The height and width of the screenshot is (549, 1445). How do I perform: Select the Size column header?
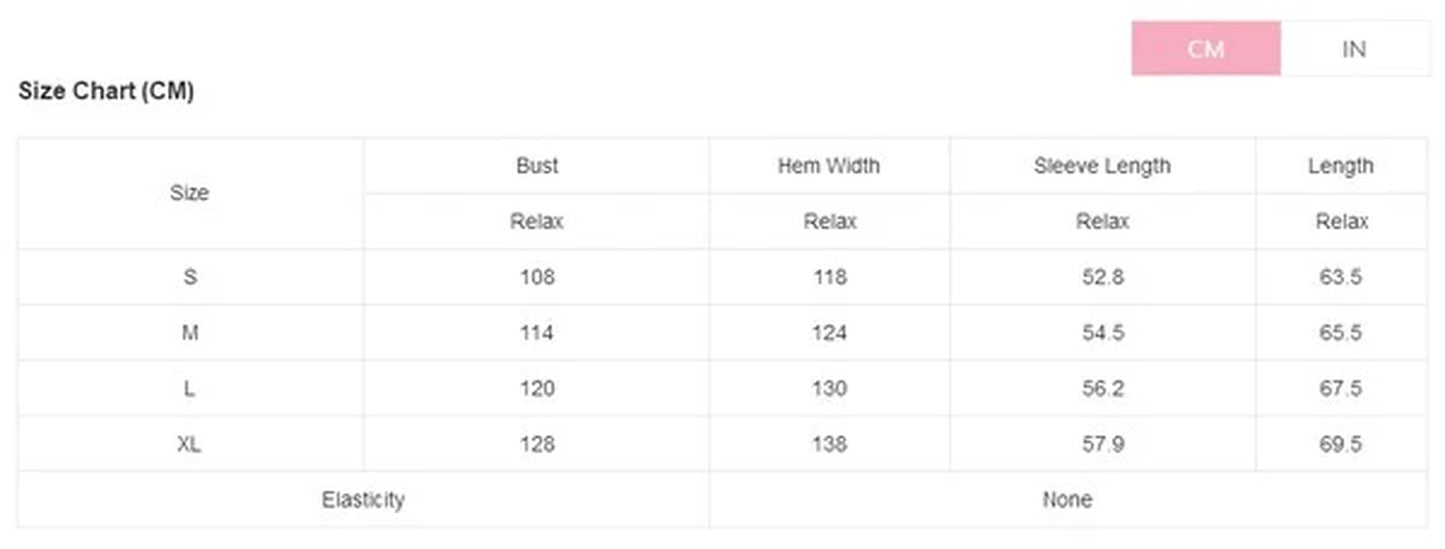[189, 193]
